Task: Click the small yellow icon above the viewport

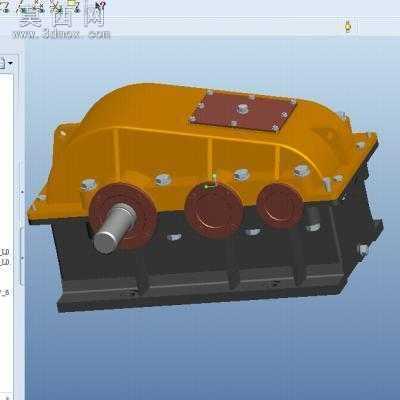Action: click(348, 27)
